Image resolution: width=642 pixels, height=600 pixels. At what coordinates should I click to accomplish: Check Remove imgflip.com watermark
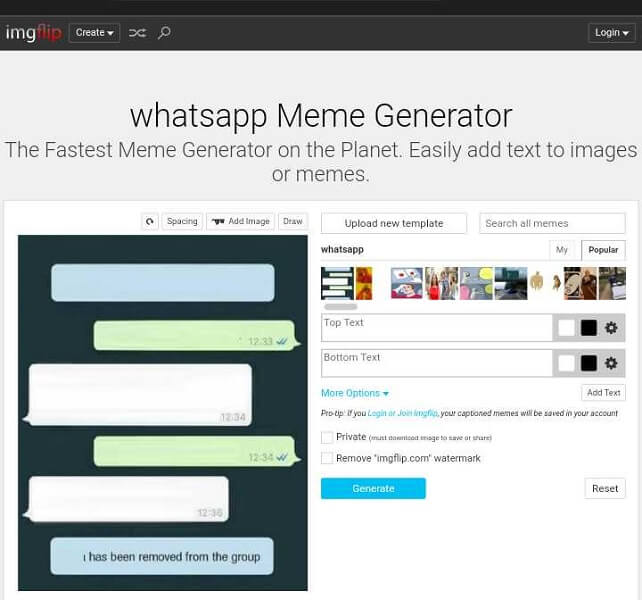click(x=327, y=458)
